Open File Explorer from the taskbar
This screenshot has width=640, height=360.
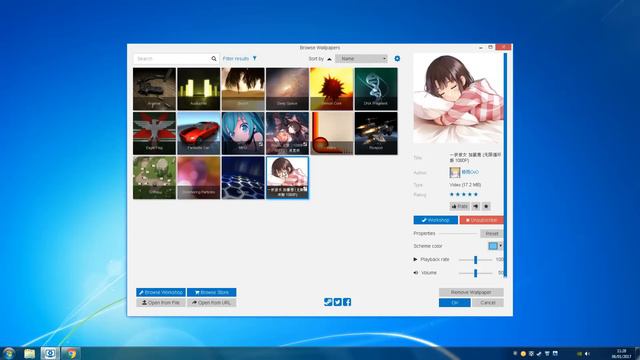coord(29,353)
